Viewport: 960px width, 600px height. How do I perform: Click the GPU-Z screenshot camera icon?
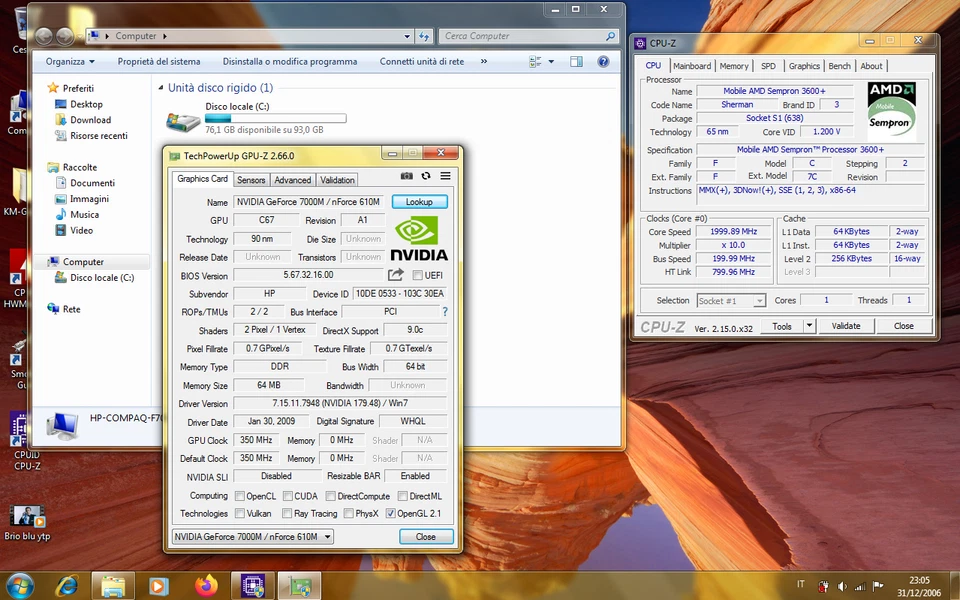tap(407, 176)
